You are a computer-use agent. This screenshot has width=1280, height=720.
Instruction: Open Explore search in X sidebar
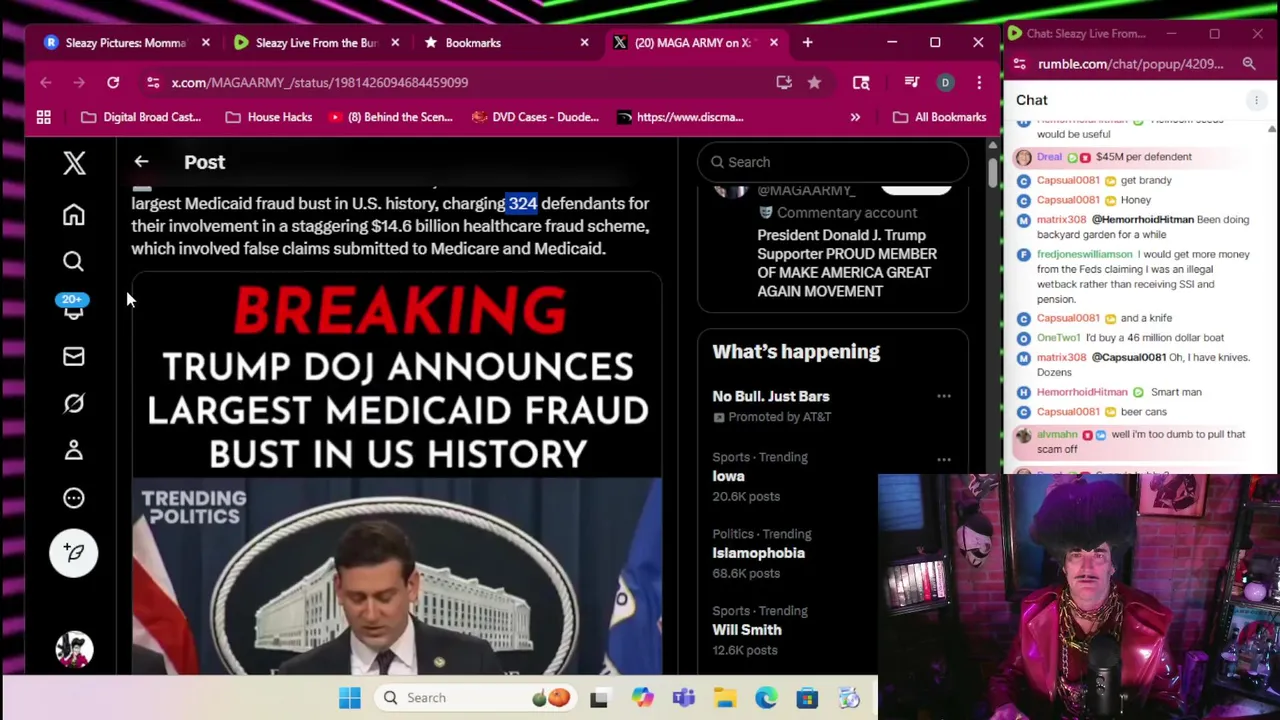coord(73,262)
